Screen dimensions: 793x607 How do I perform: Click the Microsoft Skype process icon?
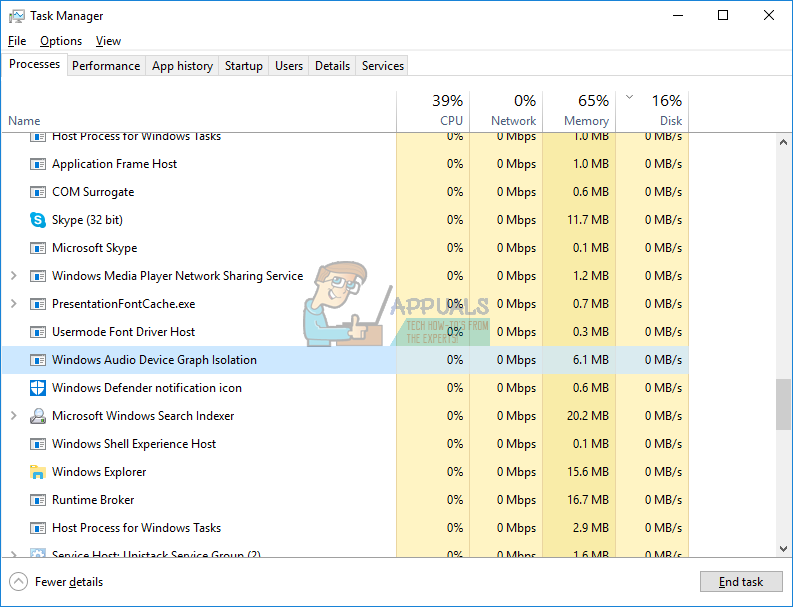(x=38, y=248)
